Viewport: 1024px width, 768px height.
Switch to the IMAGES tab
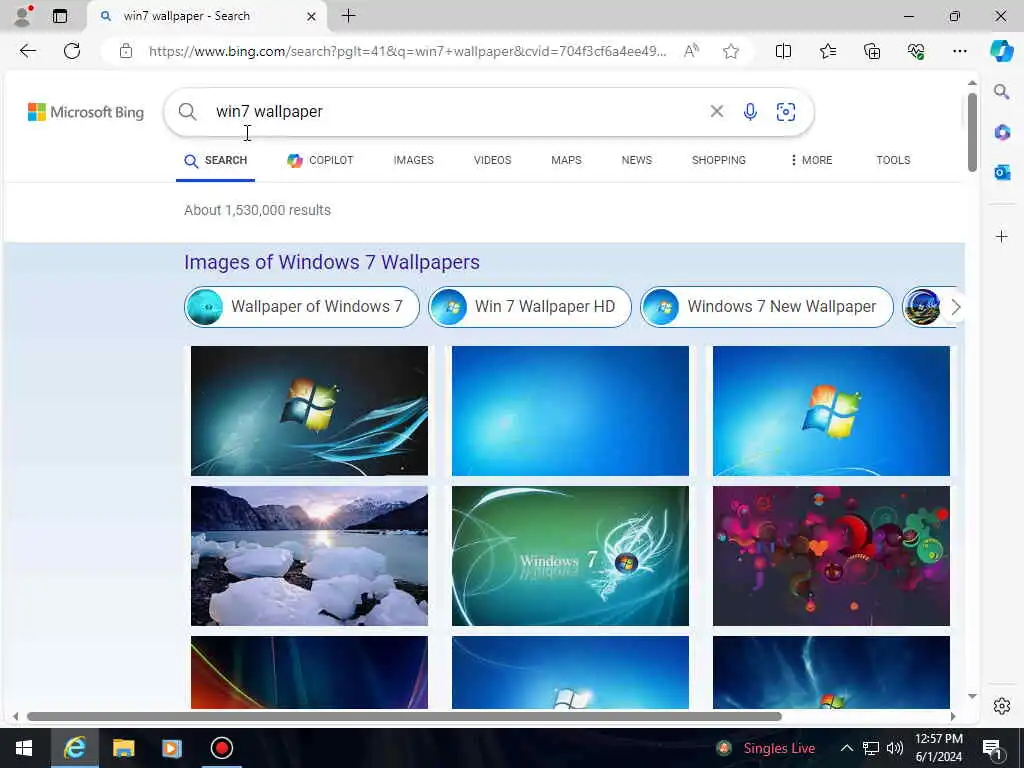(x=413, y=160)
